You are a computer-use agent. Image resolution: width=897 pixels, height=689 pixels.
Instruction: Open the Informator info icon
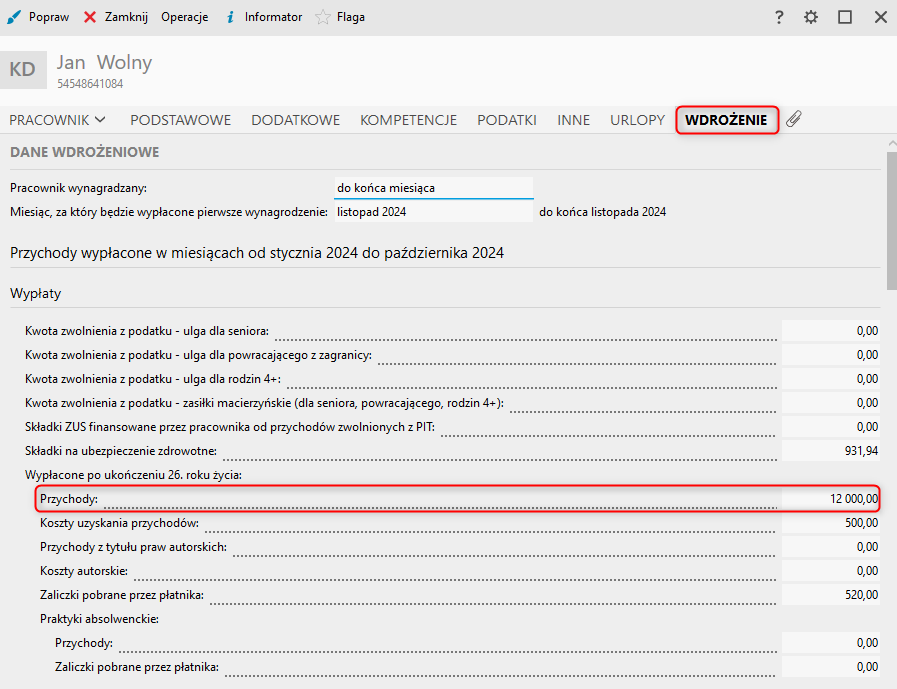tap(230, 17)
